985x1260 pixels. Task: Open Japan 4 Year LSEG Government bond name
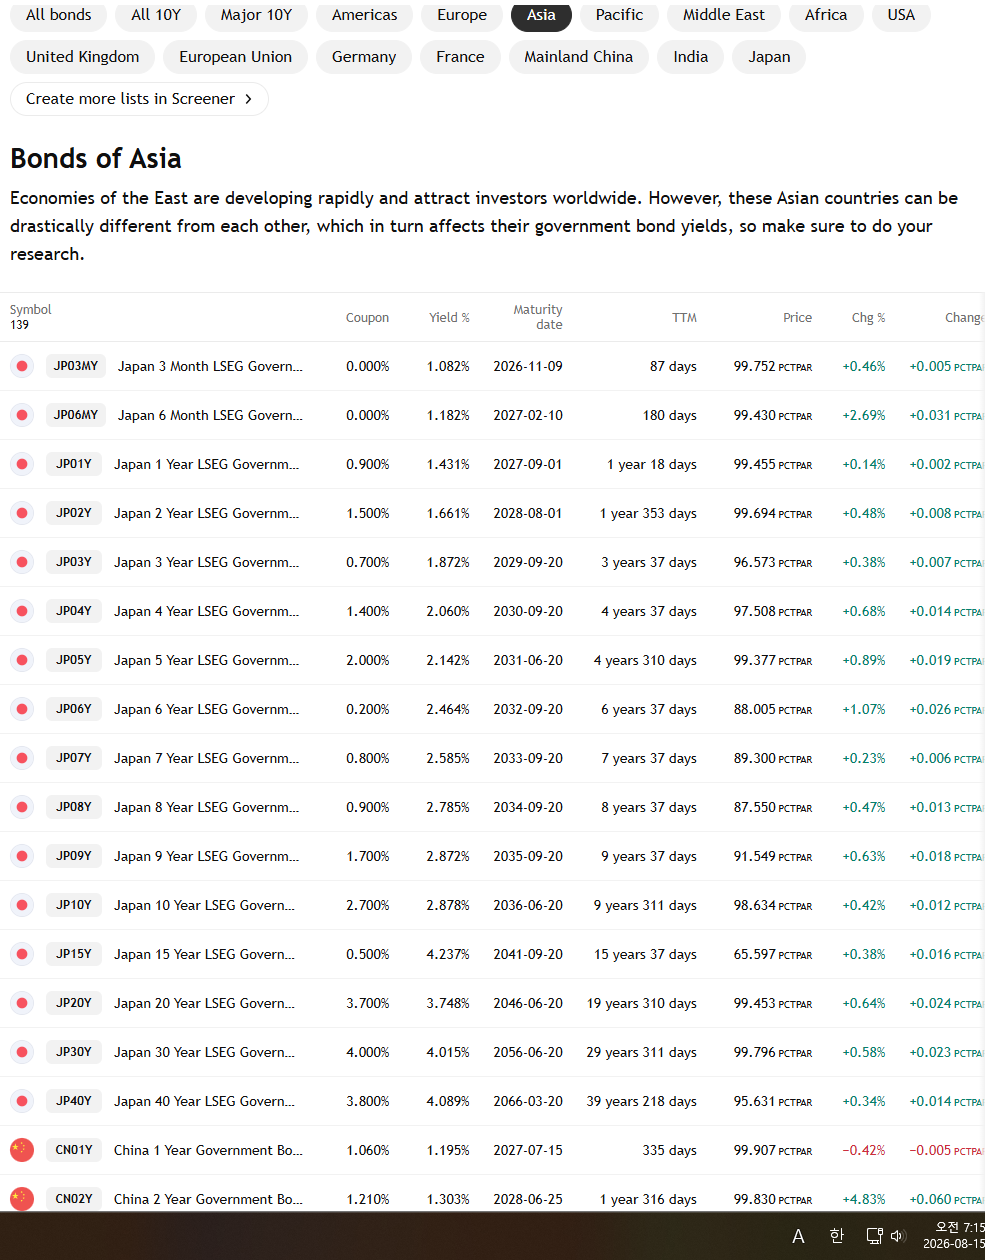point(206,611)
